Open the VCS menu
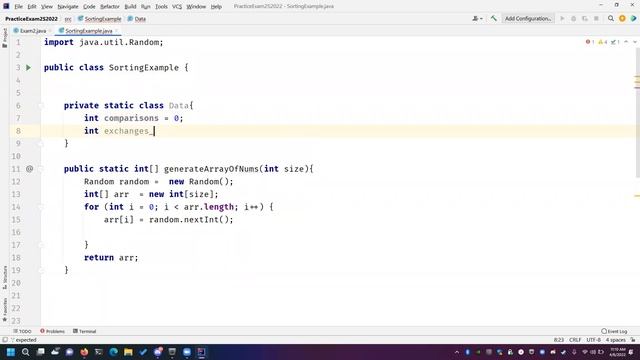Screen dimensions: 640x360 tap(177, 7)
